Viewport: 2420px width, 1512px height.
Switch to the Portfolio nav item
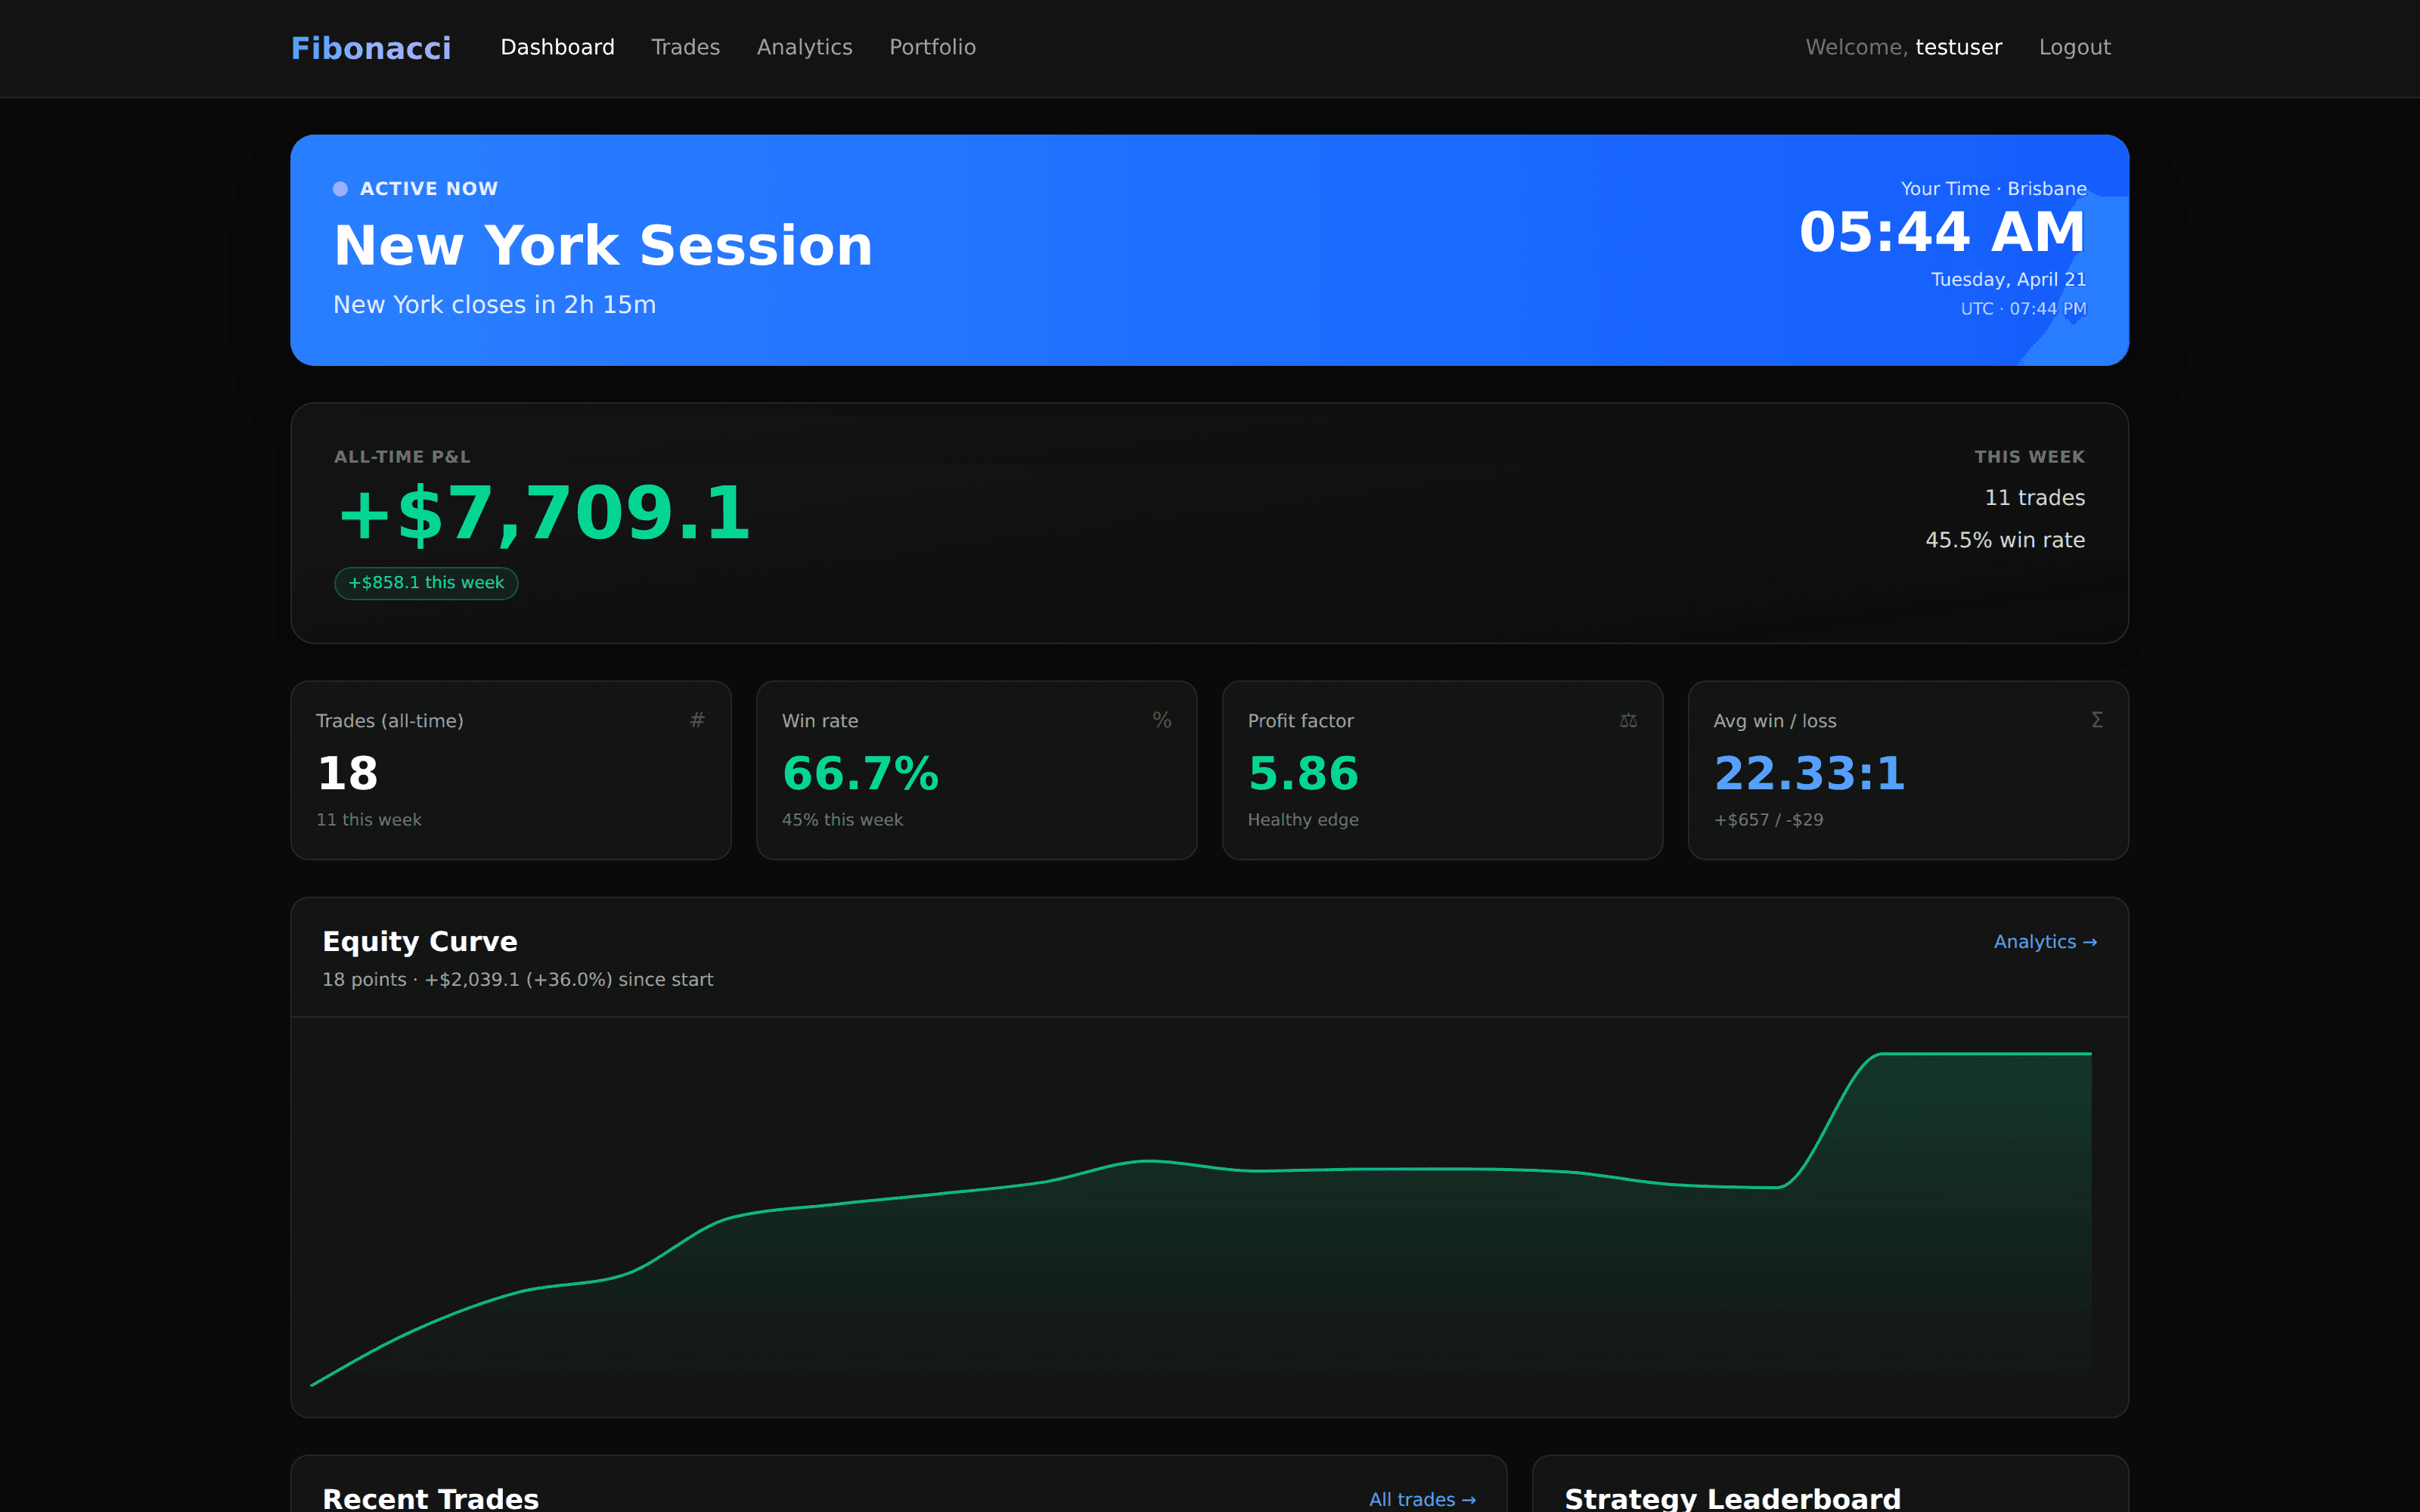932,47
